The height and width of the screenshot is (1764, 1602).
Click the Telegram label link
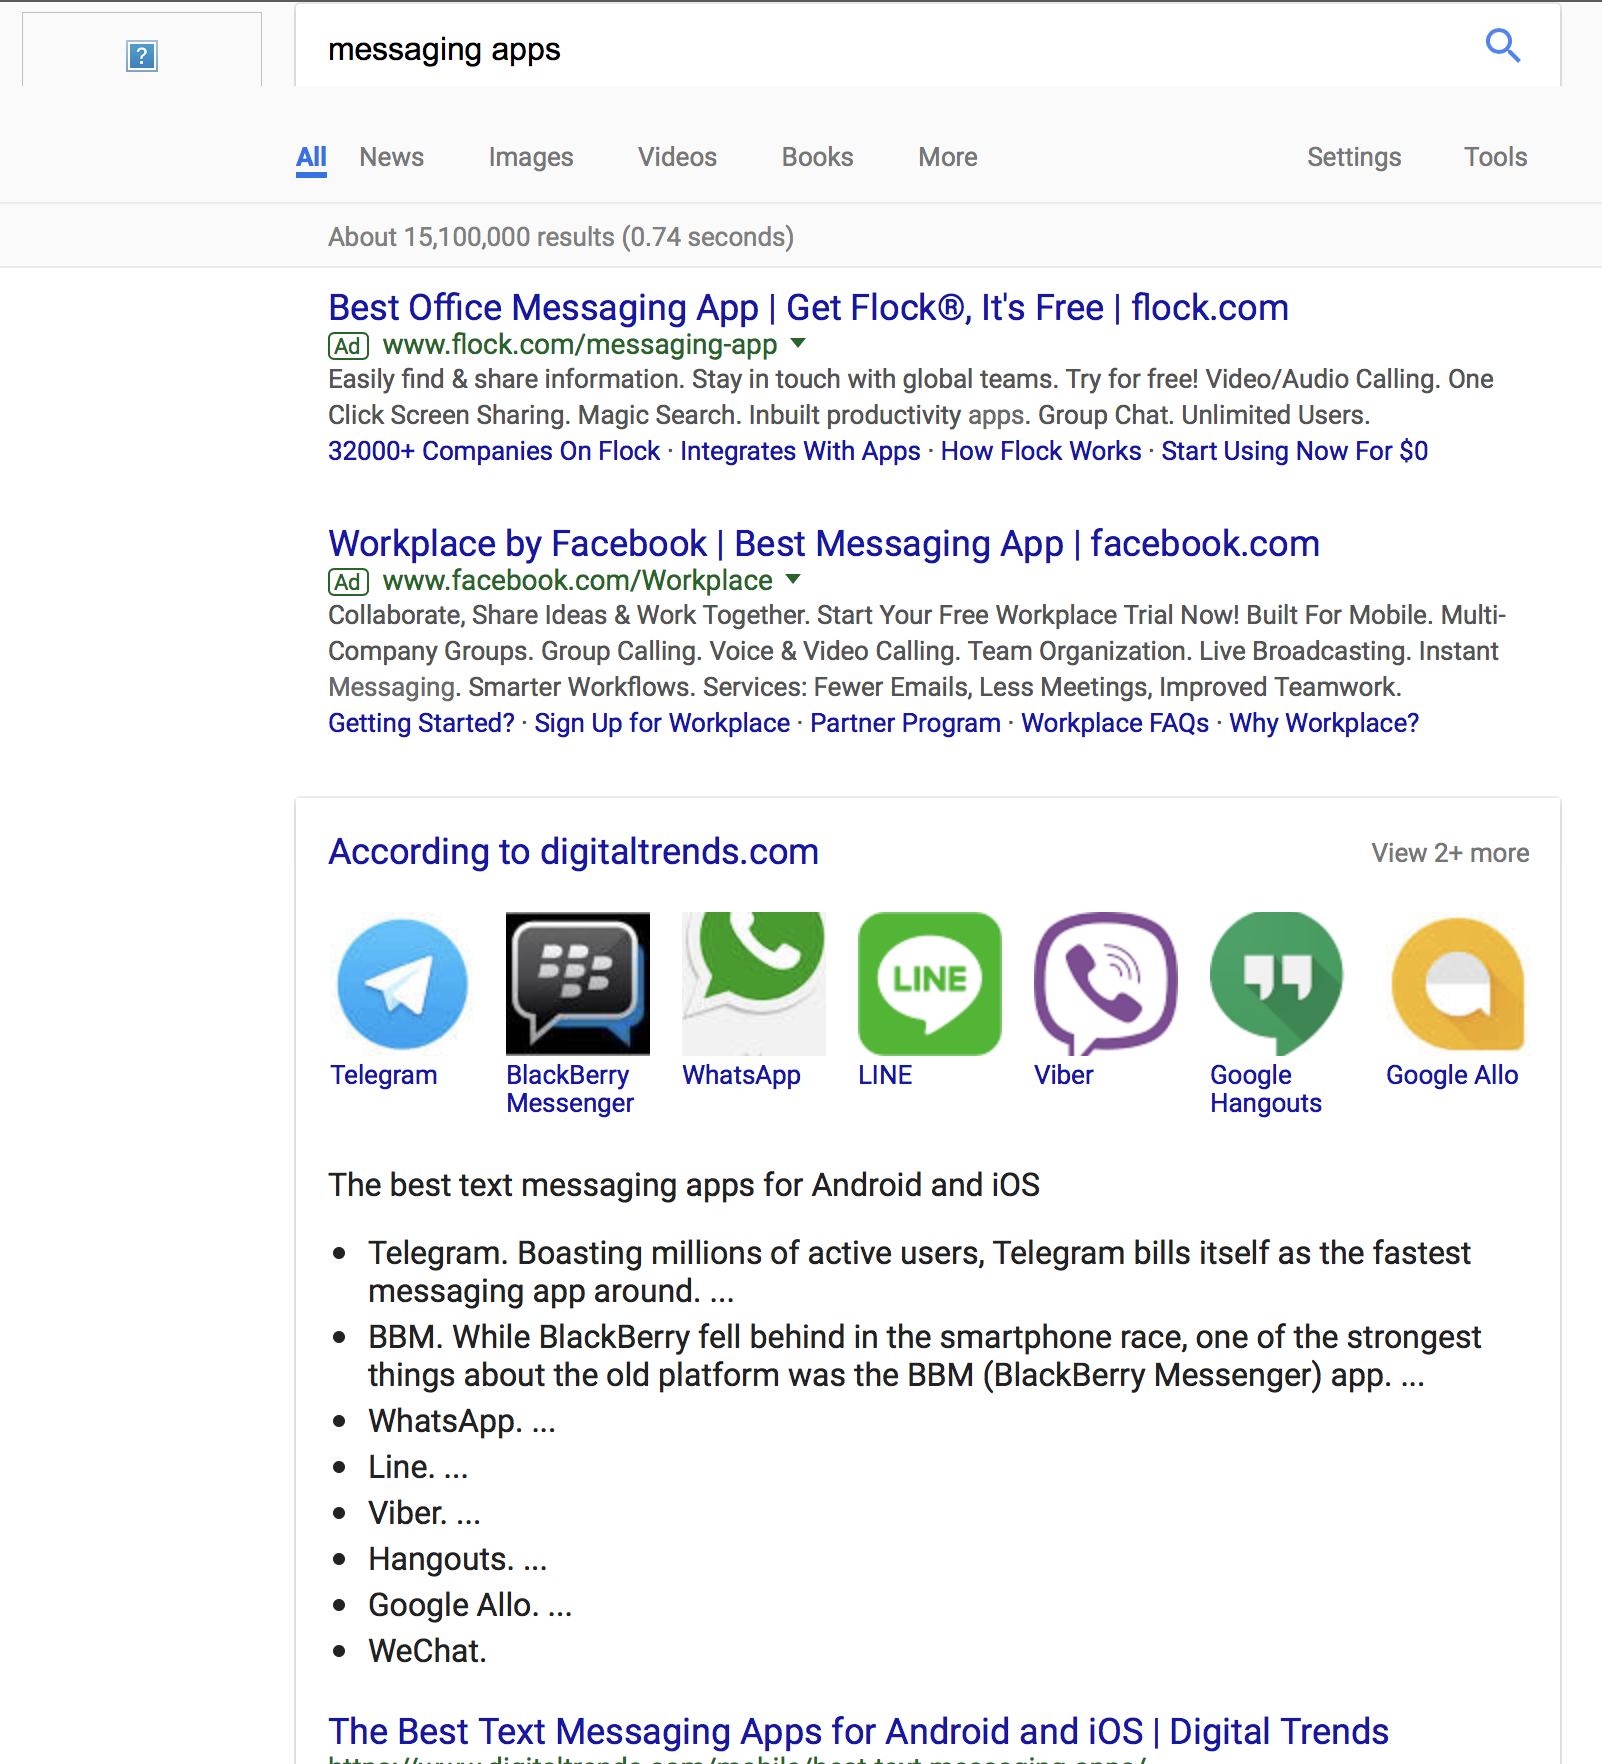point(384,1075)
